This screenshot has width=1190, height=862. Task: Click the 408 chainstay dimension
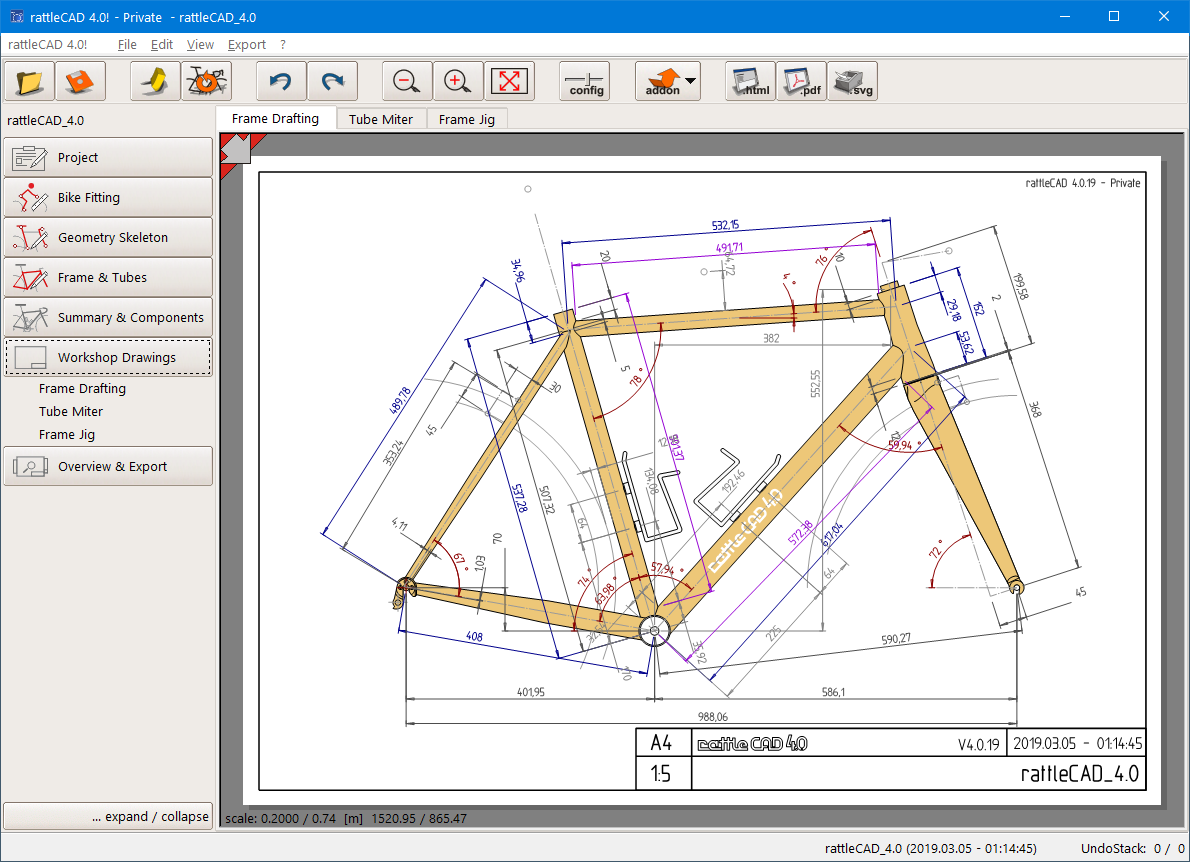click(x=474, y=636)
